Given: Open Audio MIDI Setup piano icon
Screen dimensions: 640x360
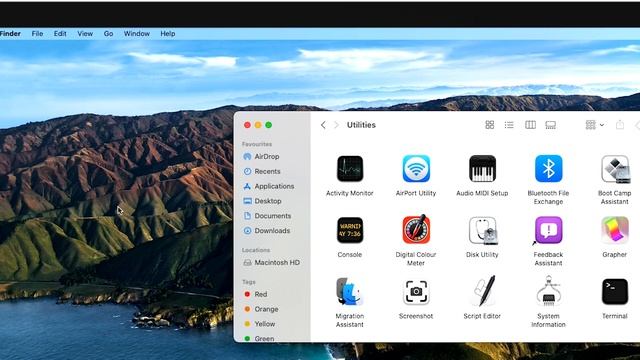Looking at the screenshot, I should pyautogui.click(x=482, y=169).
